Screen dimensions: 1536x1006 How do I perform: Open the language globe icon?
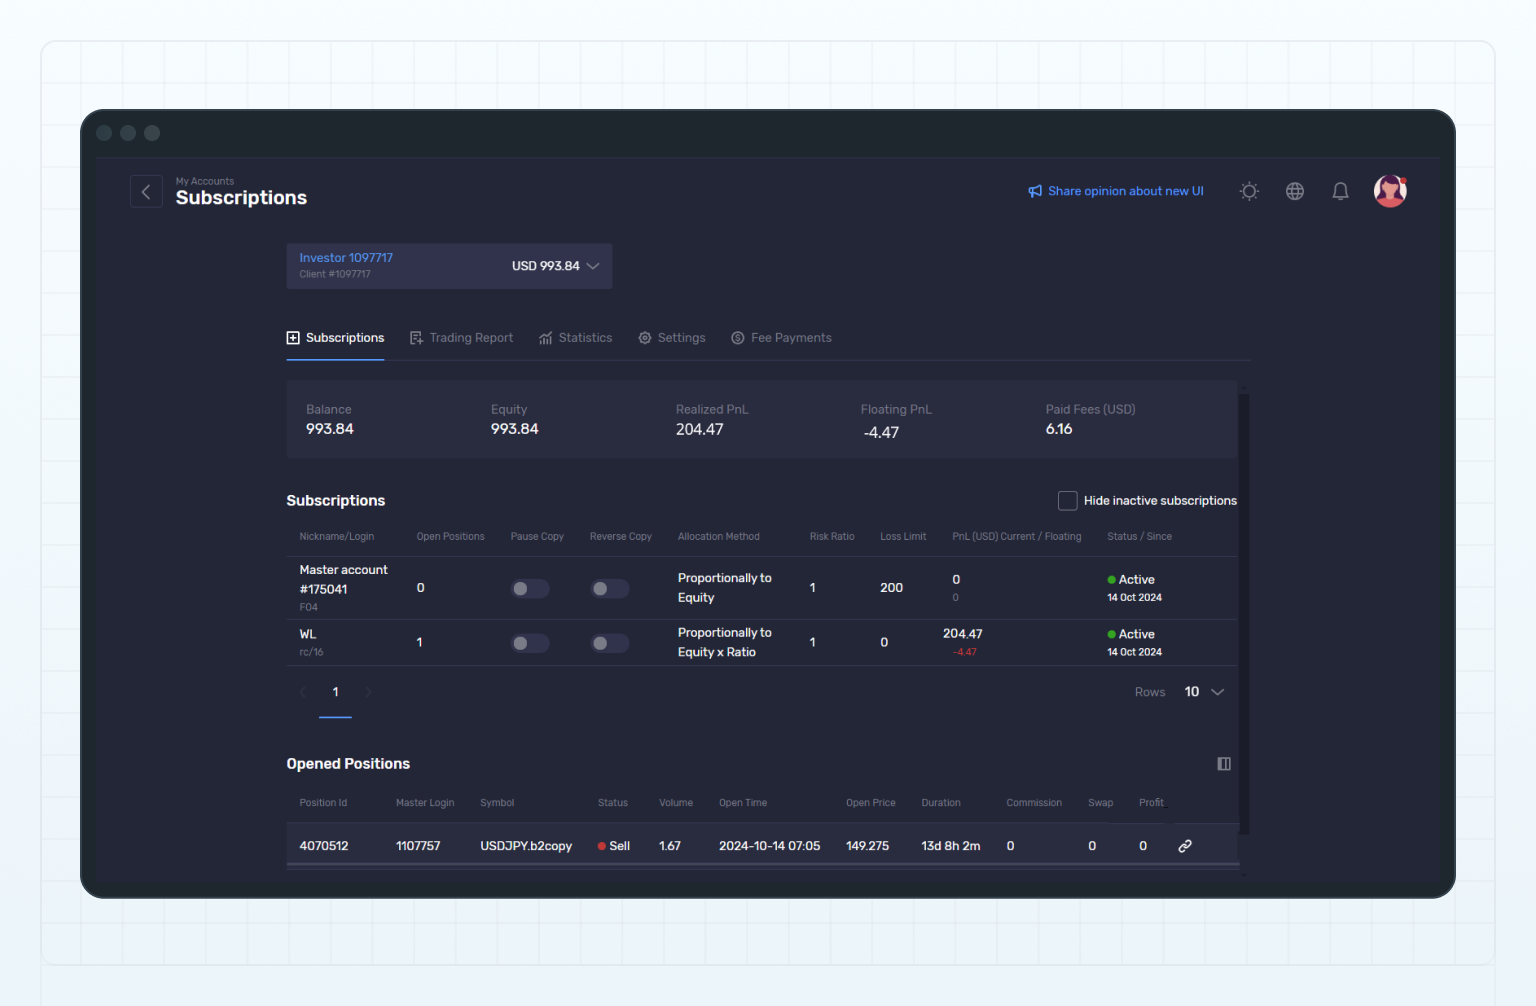point(1295,191)
